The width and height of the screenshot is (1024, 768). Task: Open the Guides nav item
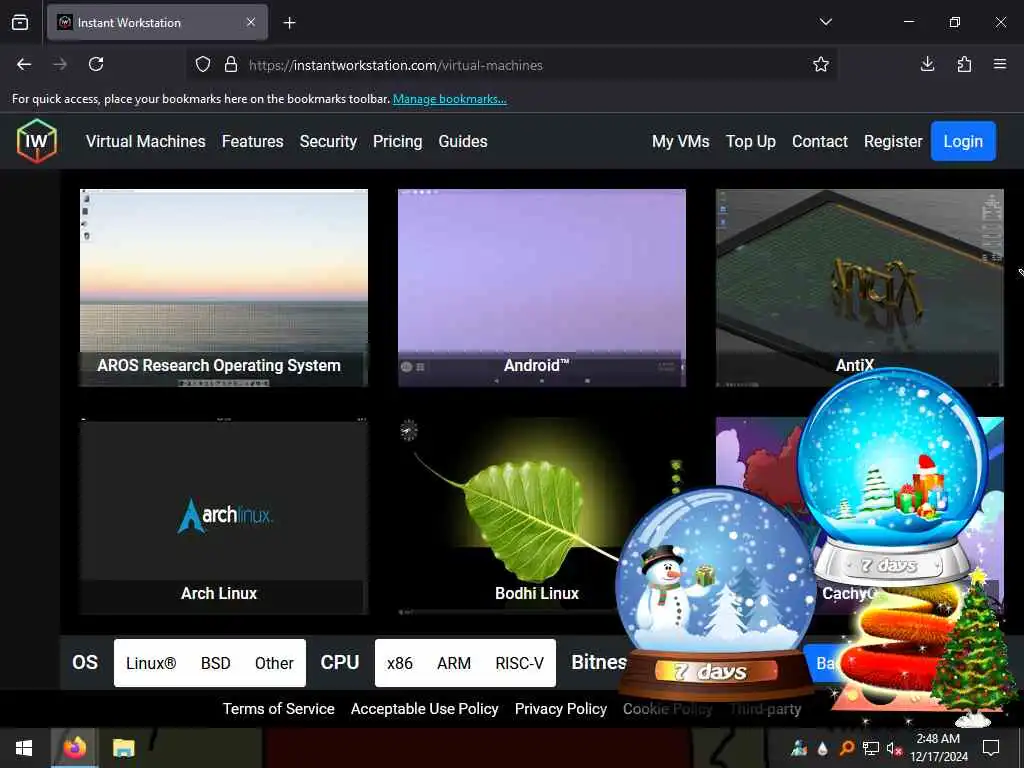[463, 141]
